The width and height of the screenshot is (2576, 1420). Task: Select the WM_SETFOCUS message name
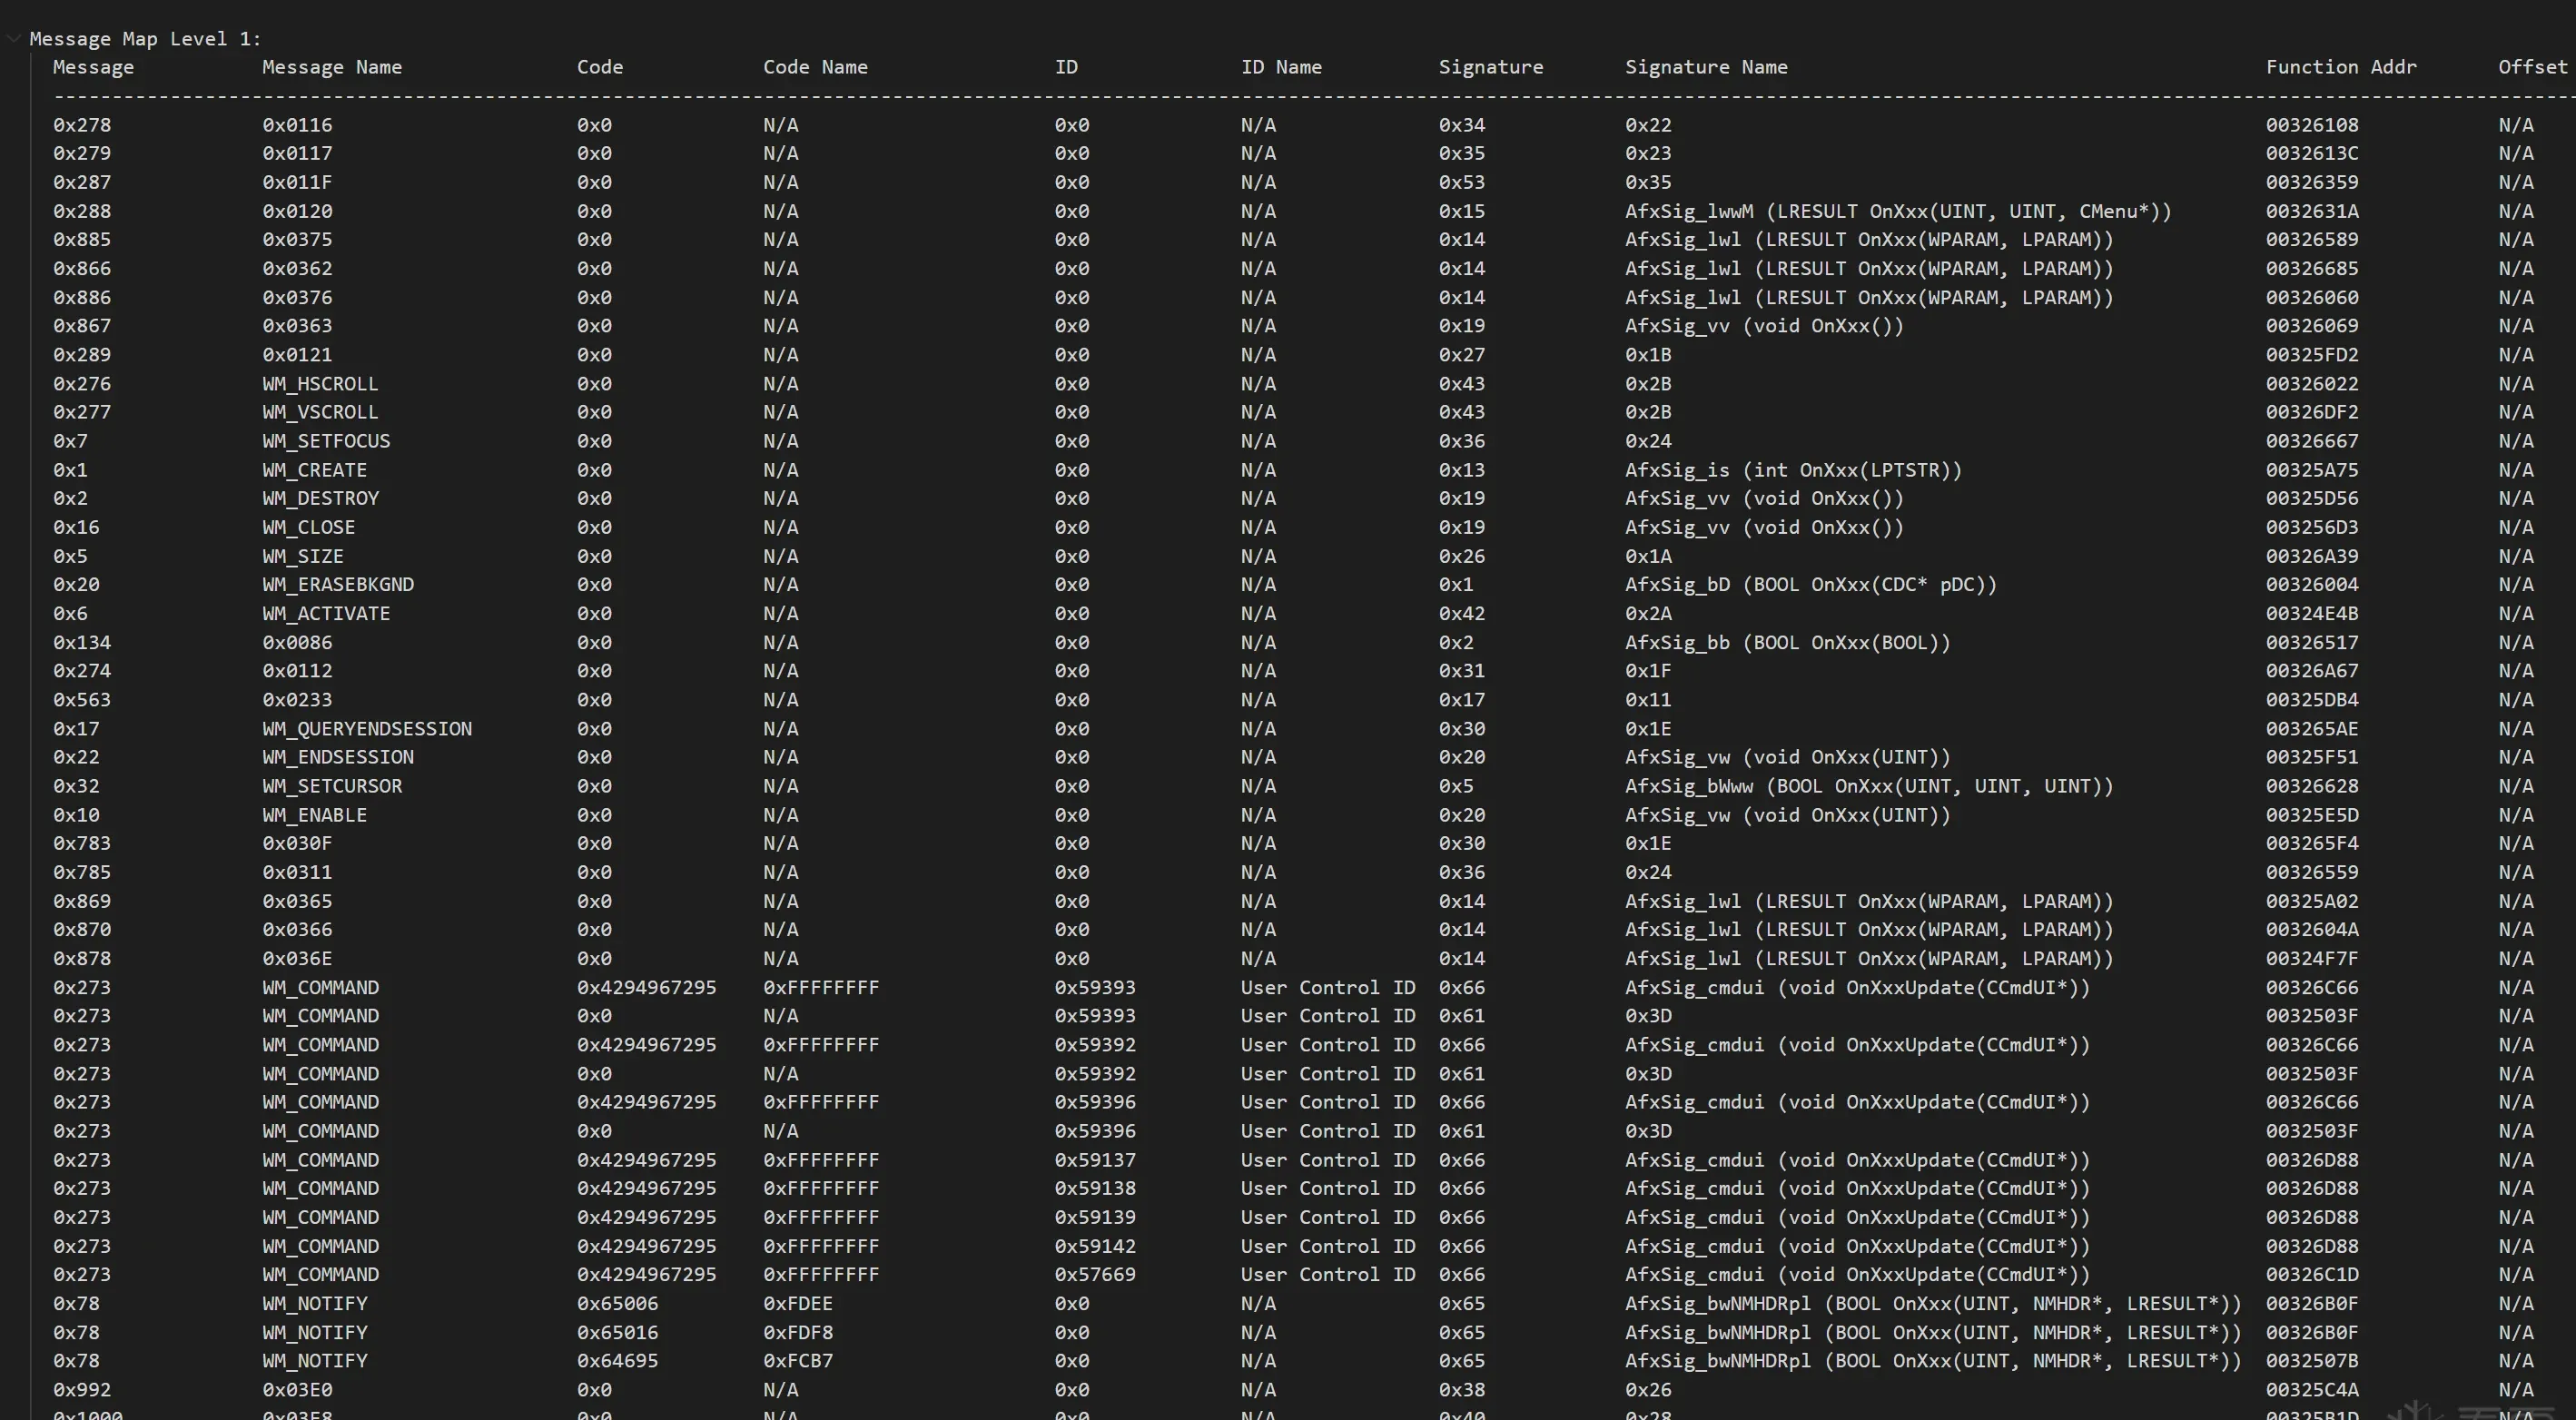[x=326, y=441]
